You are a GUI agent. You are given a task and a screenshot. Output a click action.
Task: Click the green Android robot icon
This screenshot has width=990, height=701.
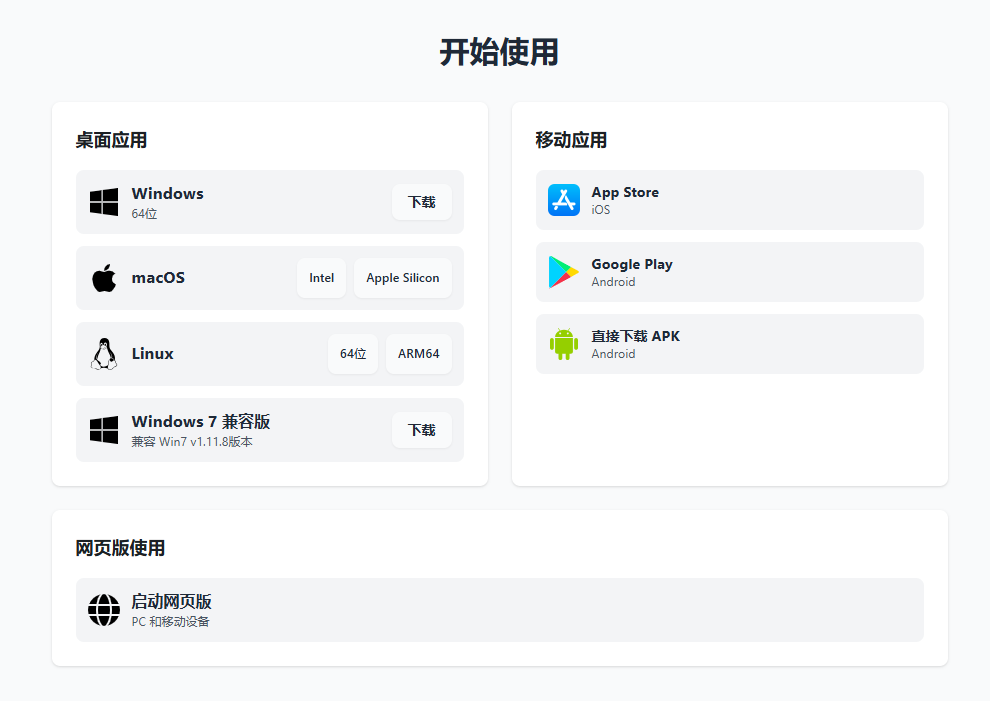[x=564, y=344]
